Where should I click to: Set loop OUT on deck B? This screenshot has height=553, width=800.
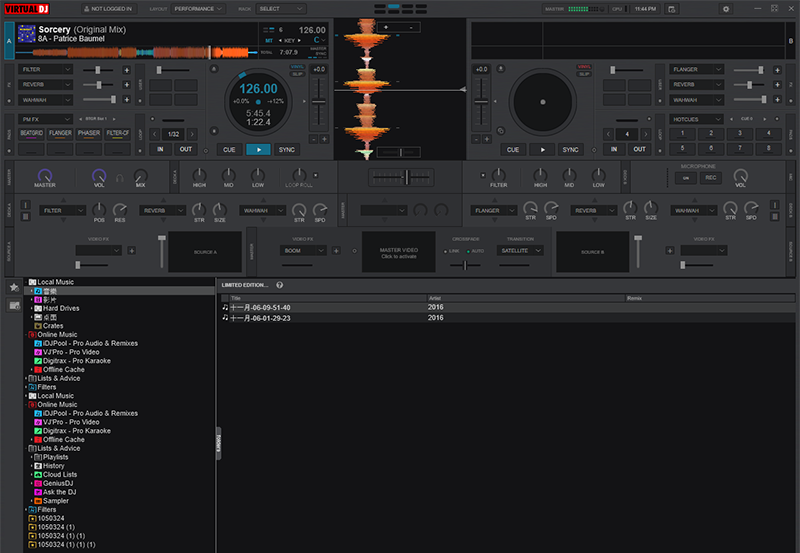639,149
